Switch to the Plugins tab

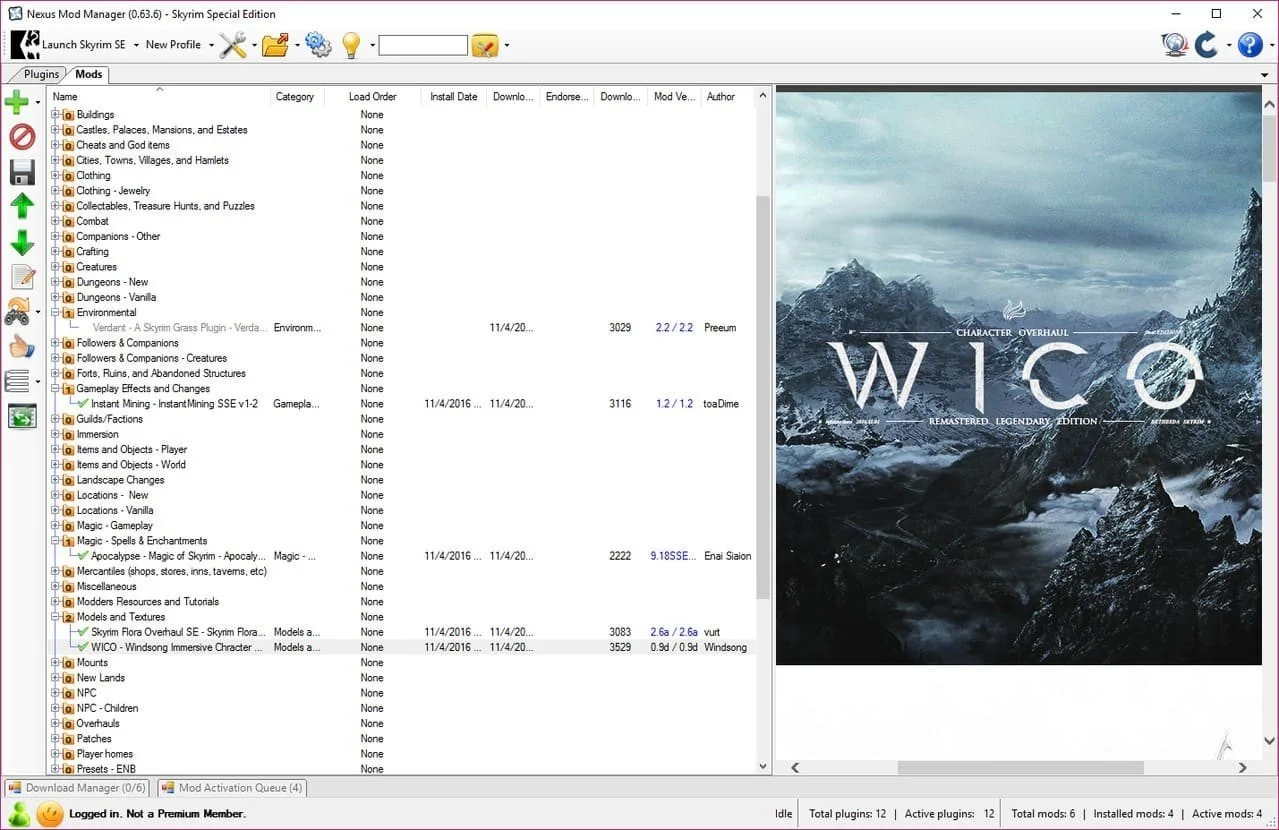(40, 74)
